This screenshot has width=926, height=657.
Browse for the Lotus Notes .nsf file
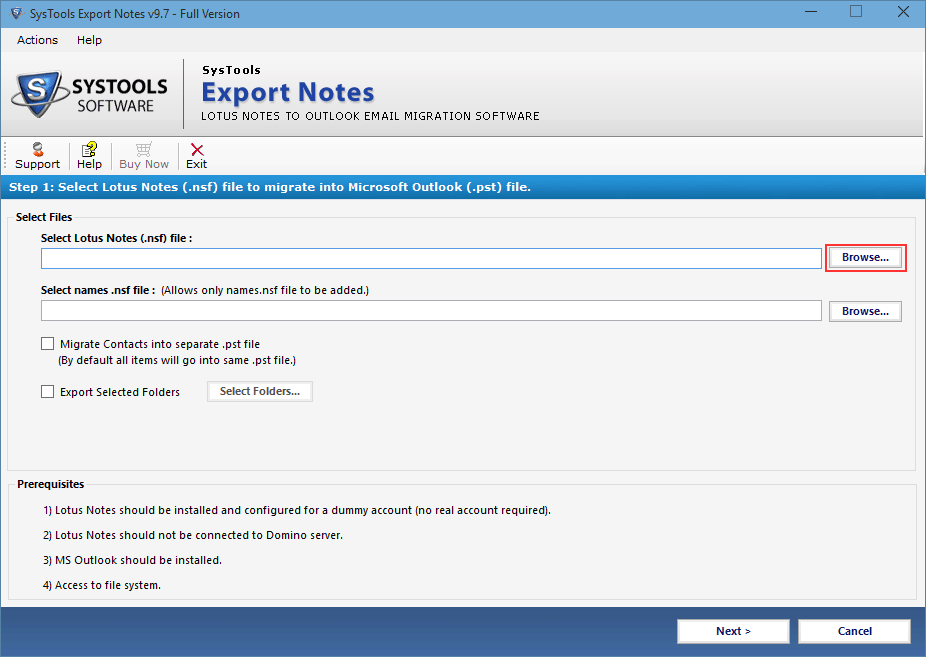pos(865,257)
